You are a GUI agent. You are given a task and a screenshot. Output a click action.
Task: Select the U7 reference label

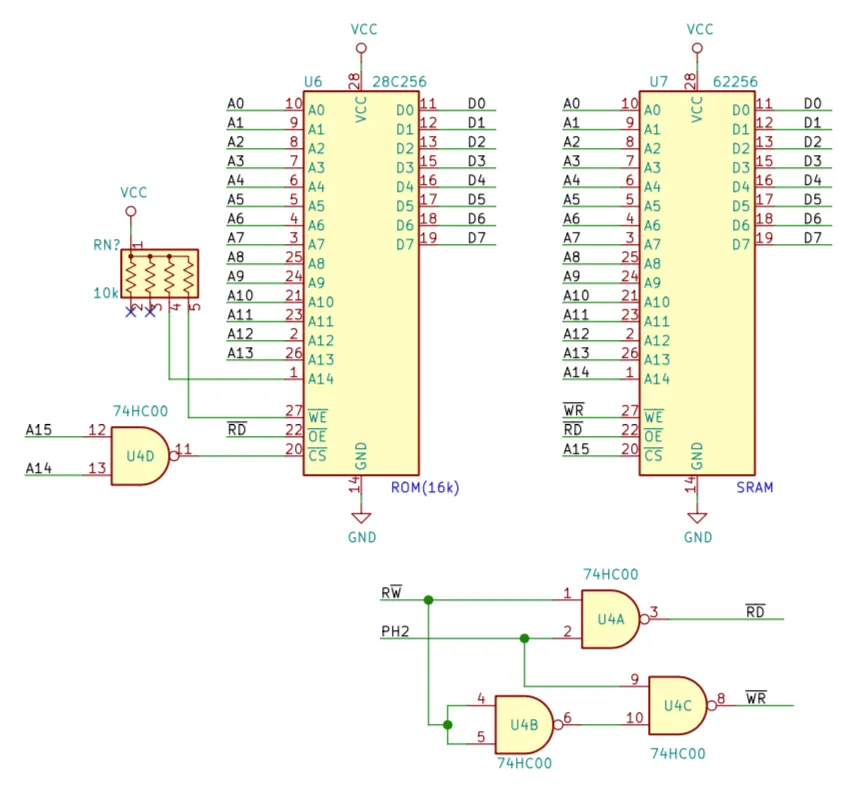click(x=658, y=82)
